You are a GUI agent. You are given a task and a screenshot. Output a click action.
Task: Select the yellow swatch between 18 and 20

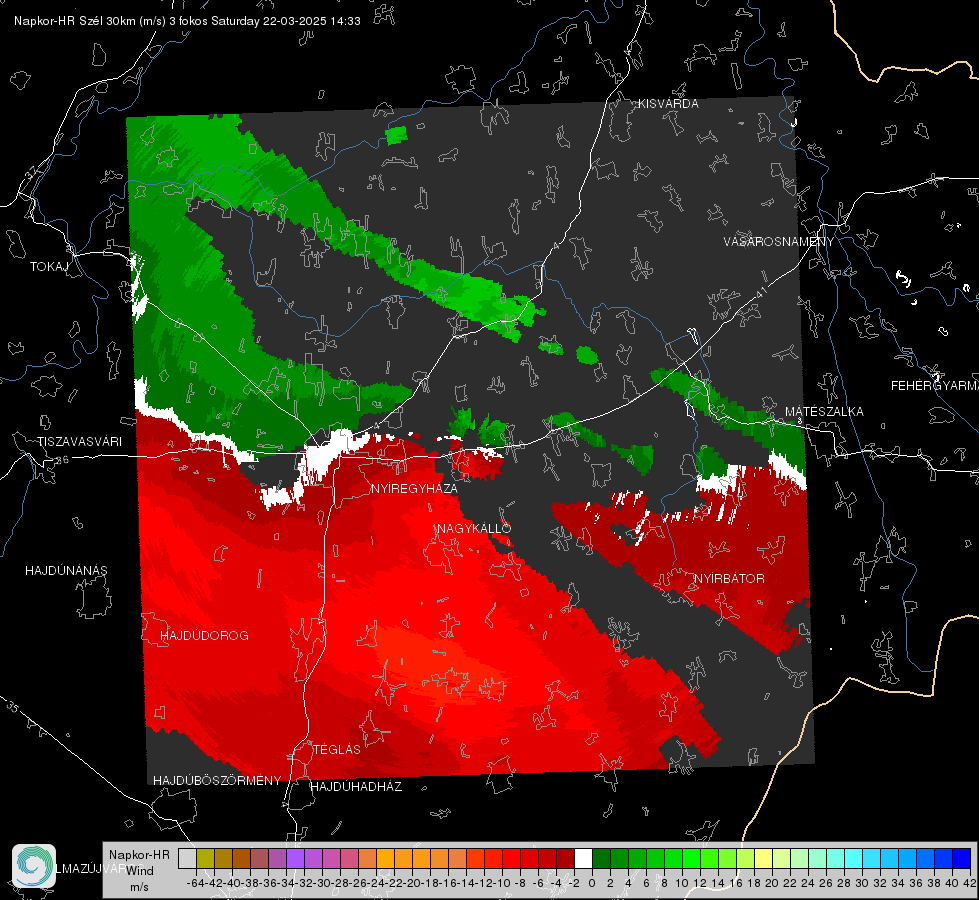(x=763, y=859)
